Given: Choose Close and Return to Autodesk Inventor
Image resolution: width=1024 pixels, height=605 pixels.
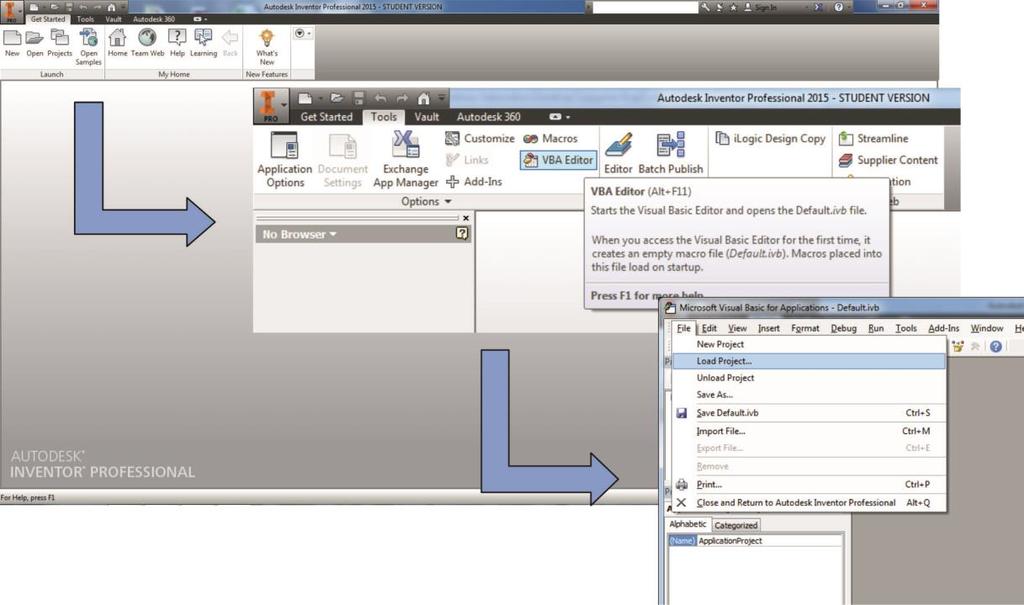Looking at the screenshot, I should click(808, 502).
